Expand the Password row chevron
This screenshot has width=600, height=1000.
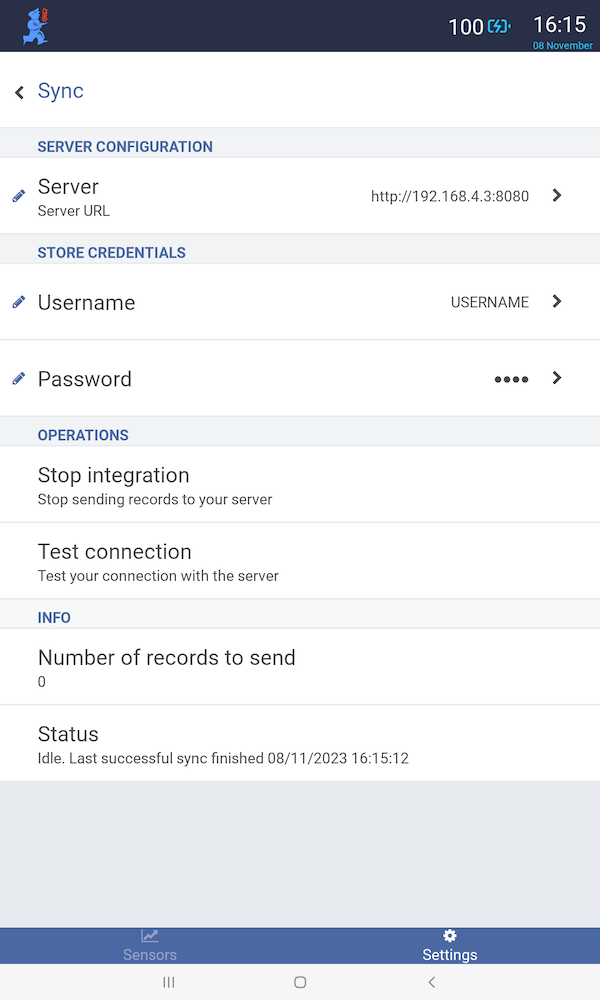click(557, 378)
